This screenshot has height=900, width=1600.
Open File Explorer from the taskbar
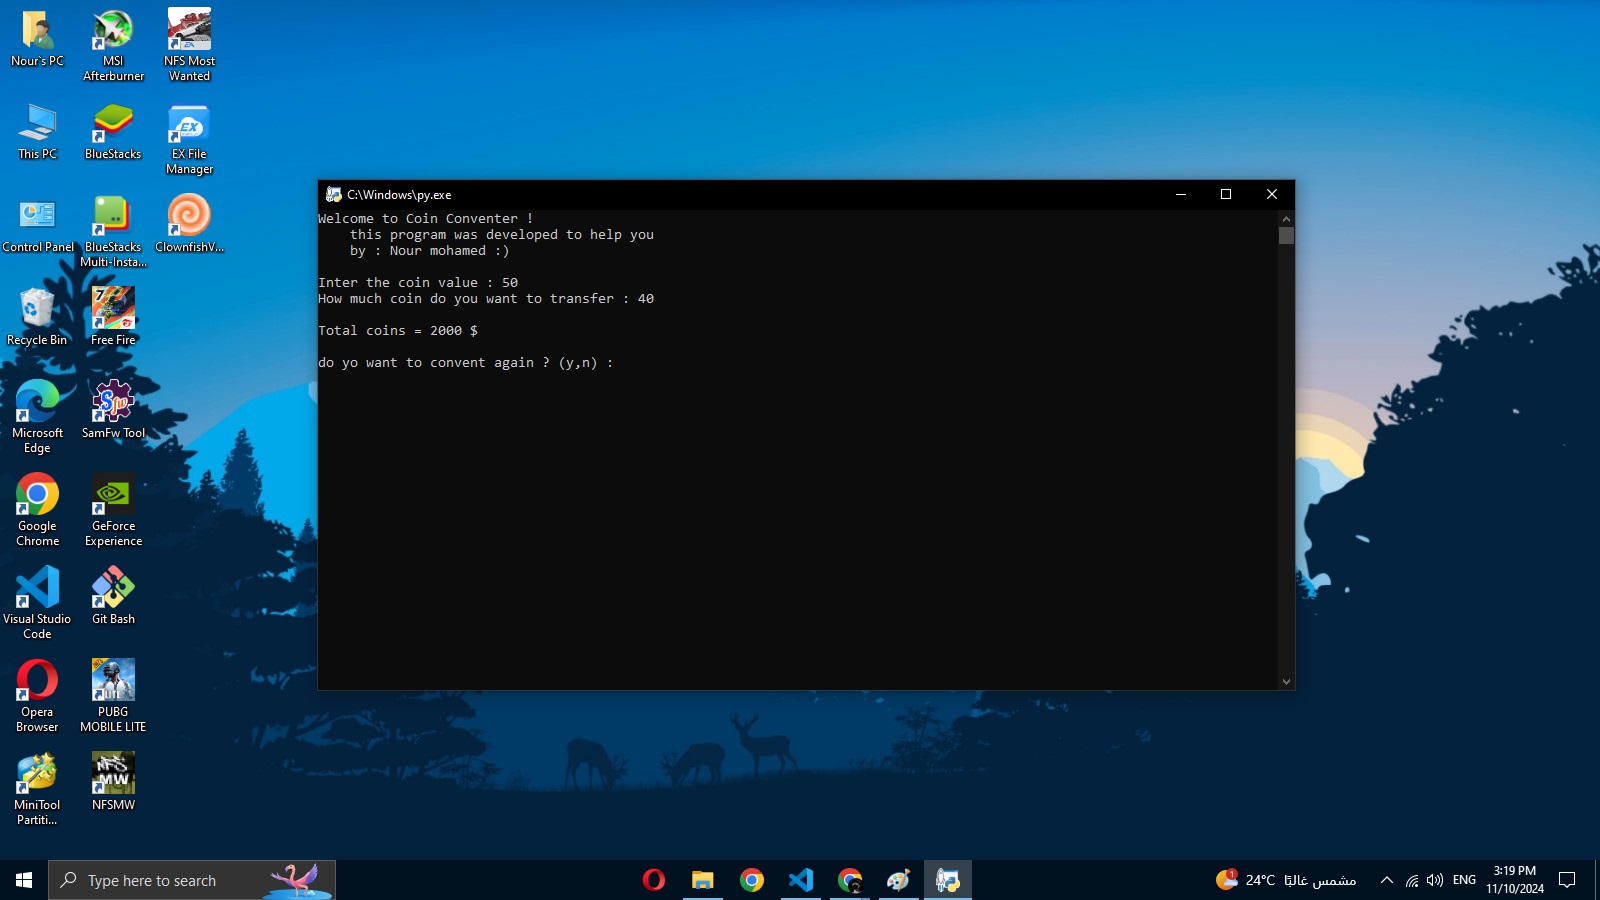coord(703,880)
